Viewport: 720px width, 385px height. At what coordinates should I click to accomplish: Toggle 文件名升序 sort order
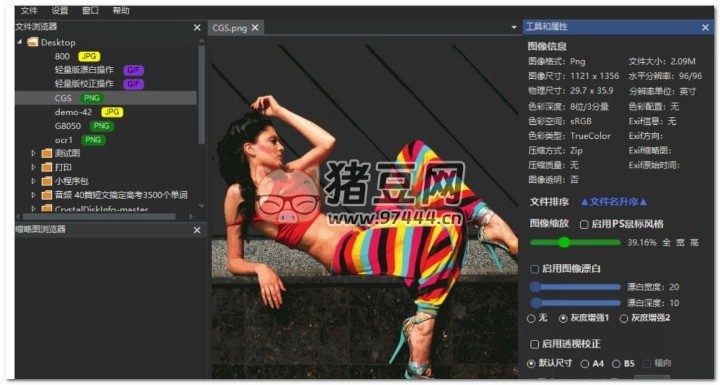tap(613, 202)
